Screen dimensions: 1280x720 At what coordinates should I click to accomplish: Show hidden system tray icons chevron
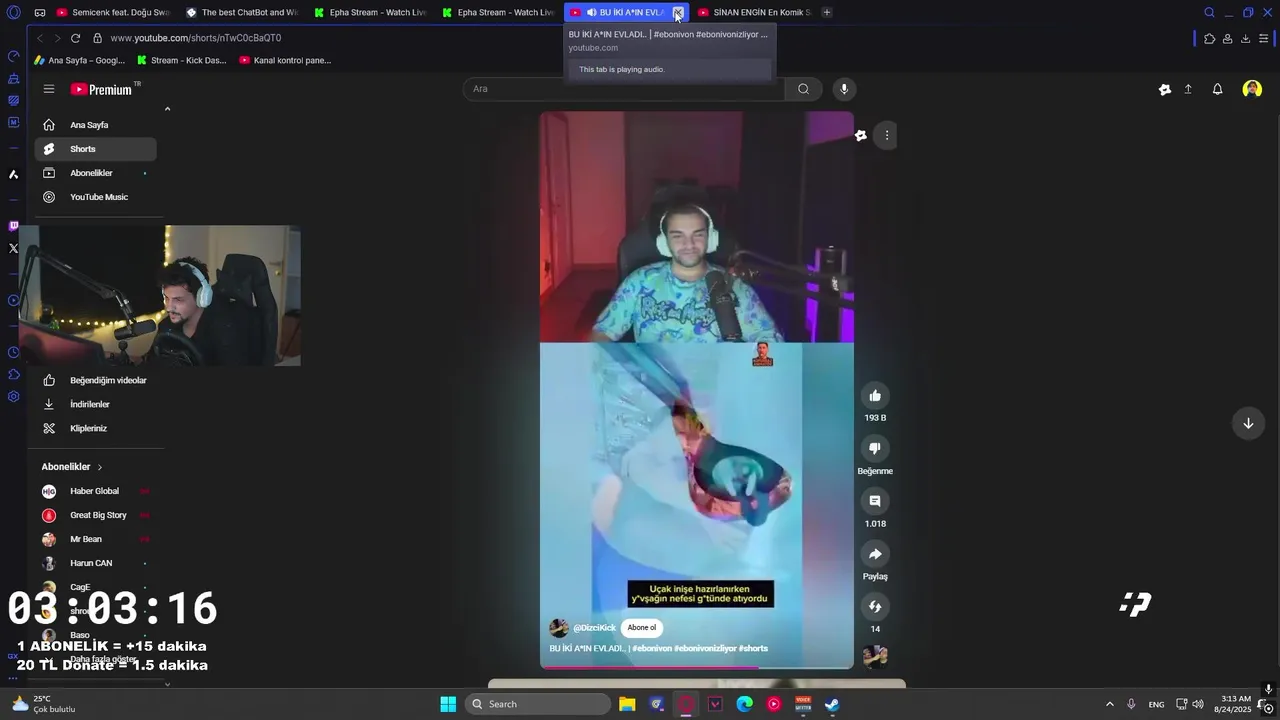(x=1109, y=704)
